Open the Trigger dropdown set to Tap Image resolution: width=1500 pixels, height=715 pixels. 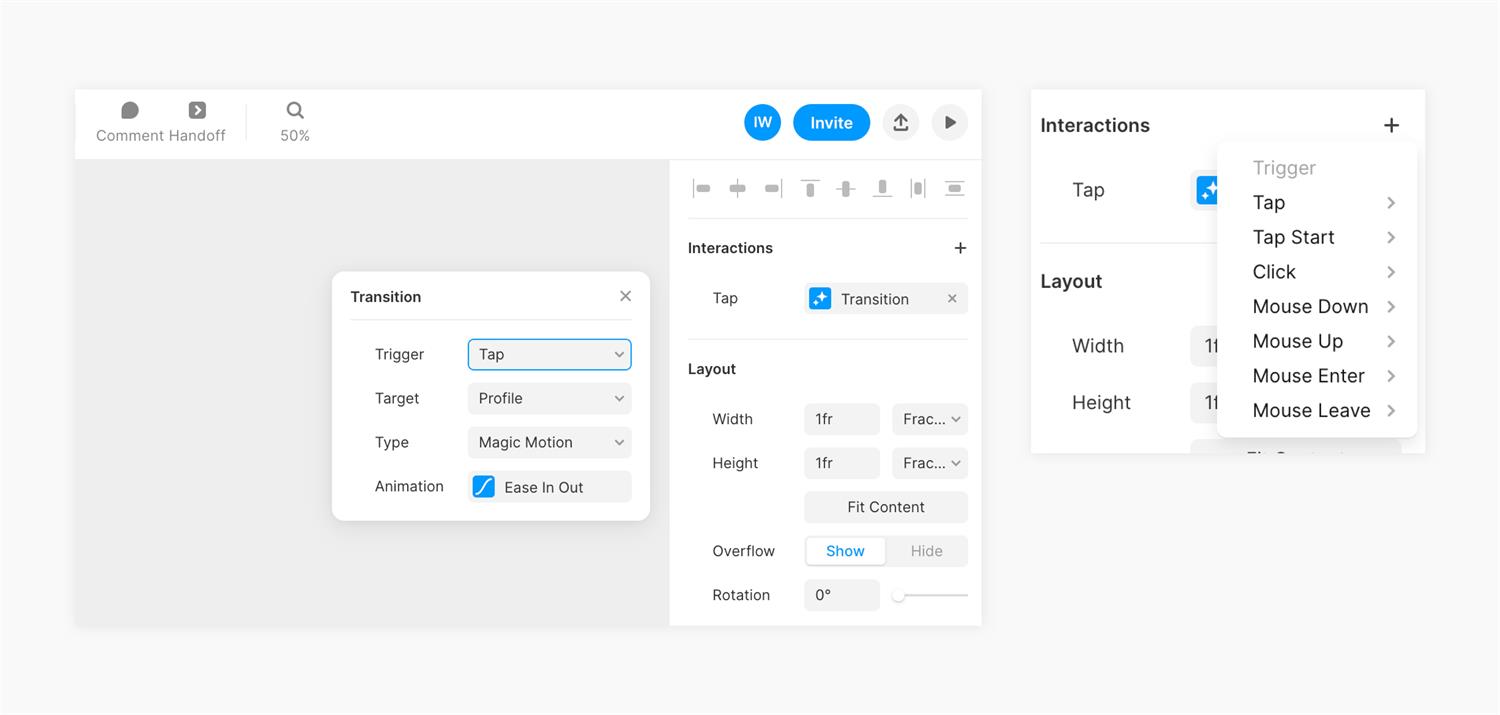coord(549,354)
